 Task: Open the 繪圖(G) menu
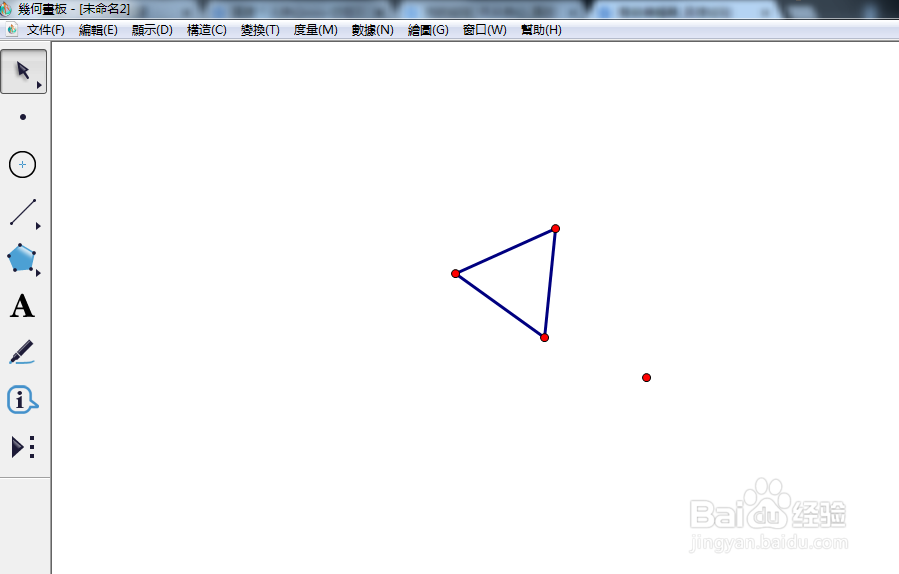pyautogui.click(x=428, y=30)
